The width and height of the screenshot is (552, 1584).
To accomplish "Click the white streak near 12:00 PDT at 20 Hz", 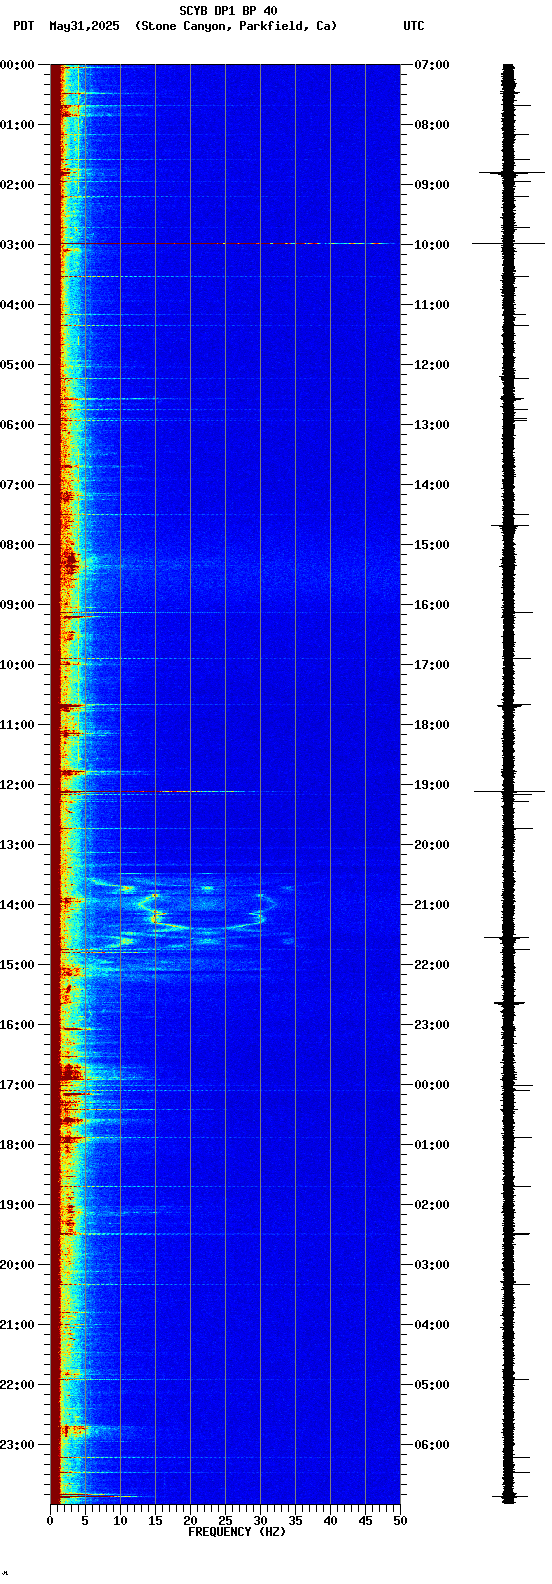I will pos(203,791).
